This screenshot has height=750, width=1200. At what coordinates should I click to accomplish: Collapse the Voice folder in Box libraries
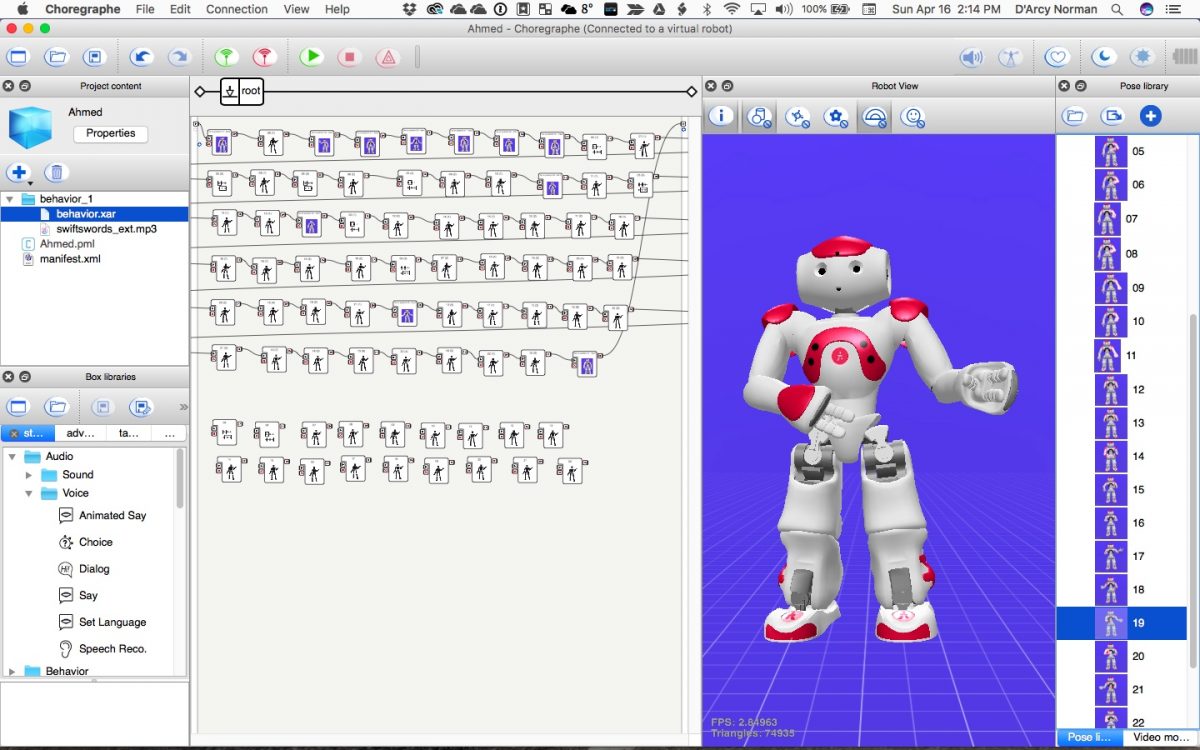click(29, 493)
